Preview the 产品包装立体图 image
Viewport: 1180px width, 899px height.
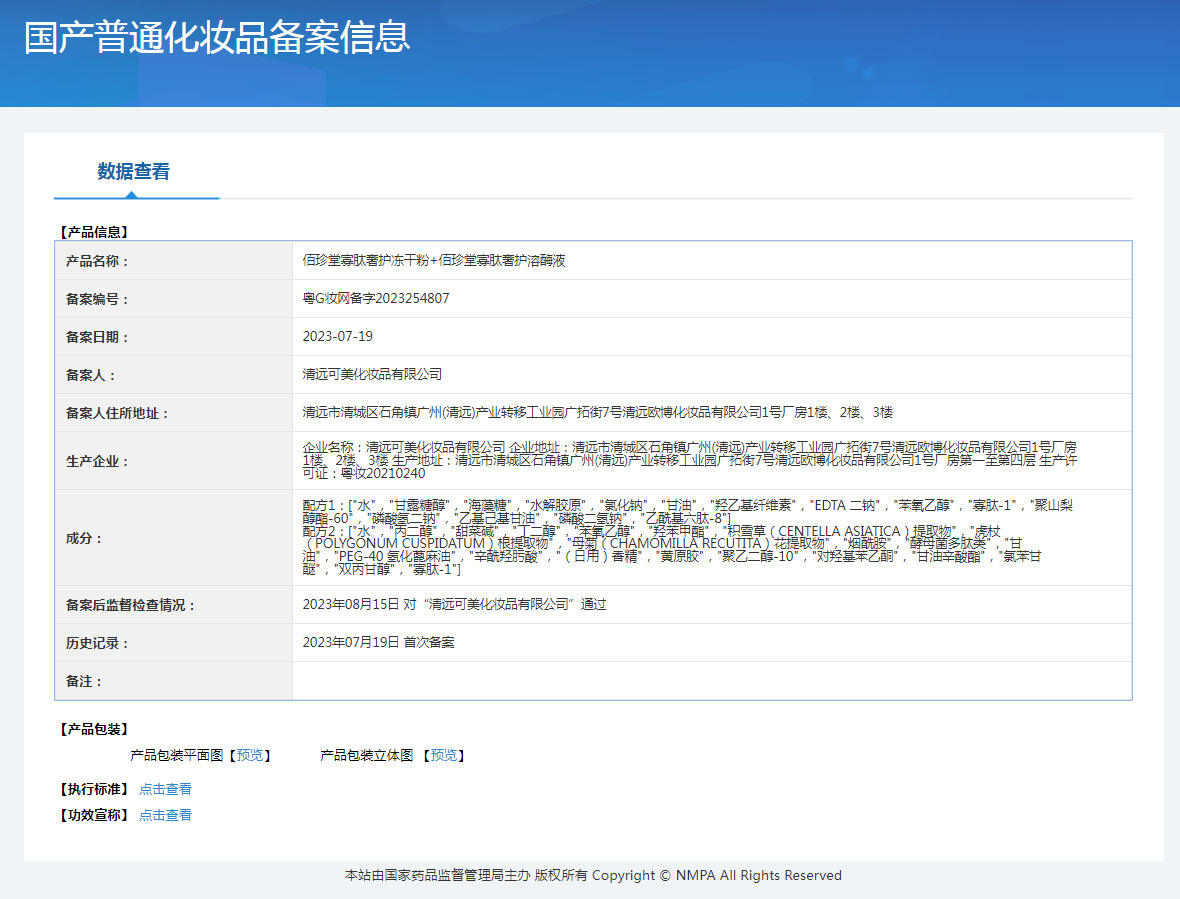pyautogui.click(x=444, y=755)
